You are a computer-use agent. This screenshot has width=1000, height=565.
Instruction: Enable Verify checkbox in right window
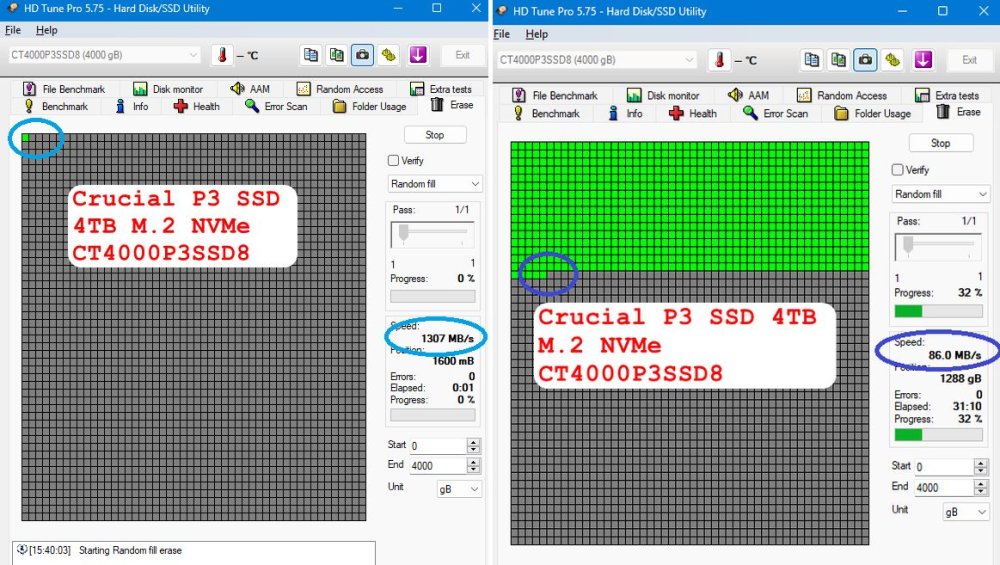pyautogui.click(x=897, y=170)
